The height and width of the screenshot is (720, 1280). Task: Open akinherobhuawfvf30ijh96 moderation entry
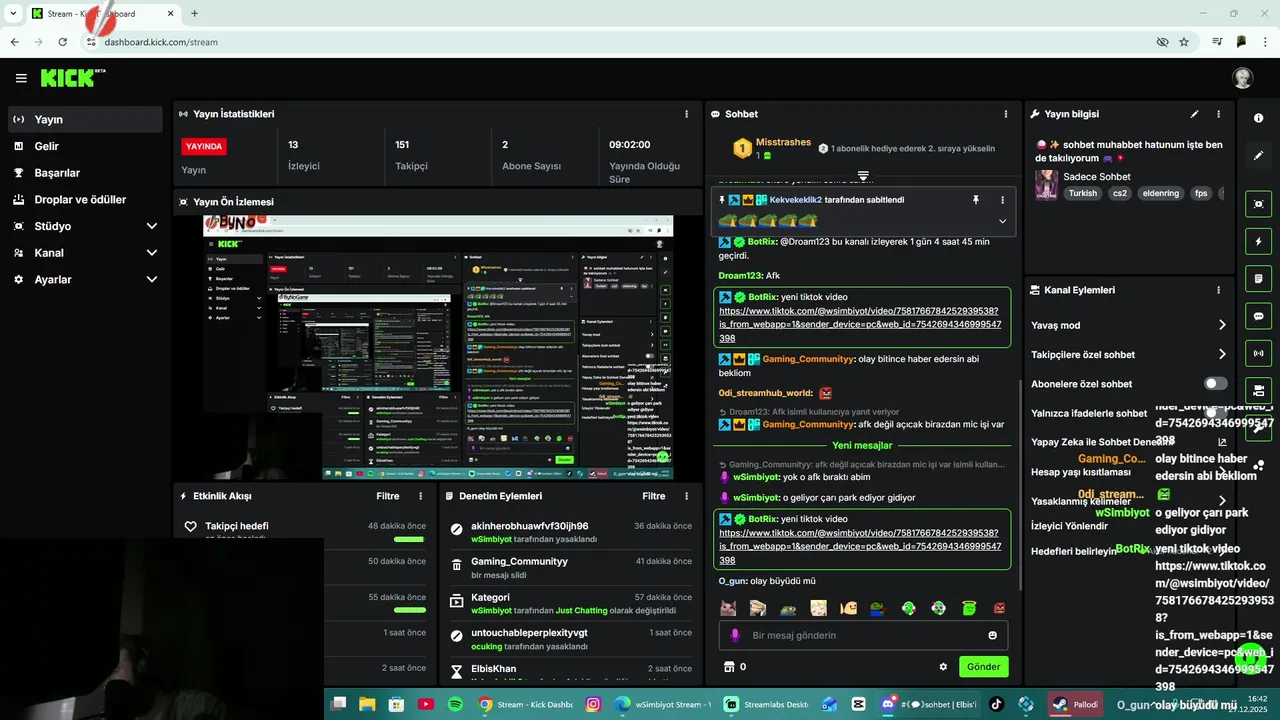[x=572, y=532]
